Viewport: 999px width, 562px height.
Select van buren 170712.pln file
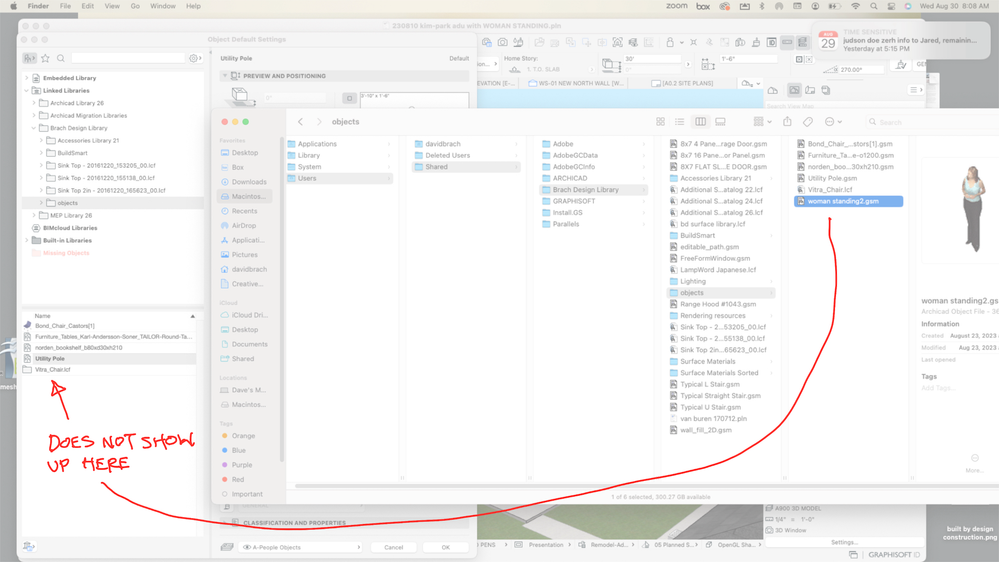(713, 419)
